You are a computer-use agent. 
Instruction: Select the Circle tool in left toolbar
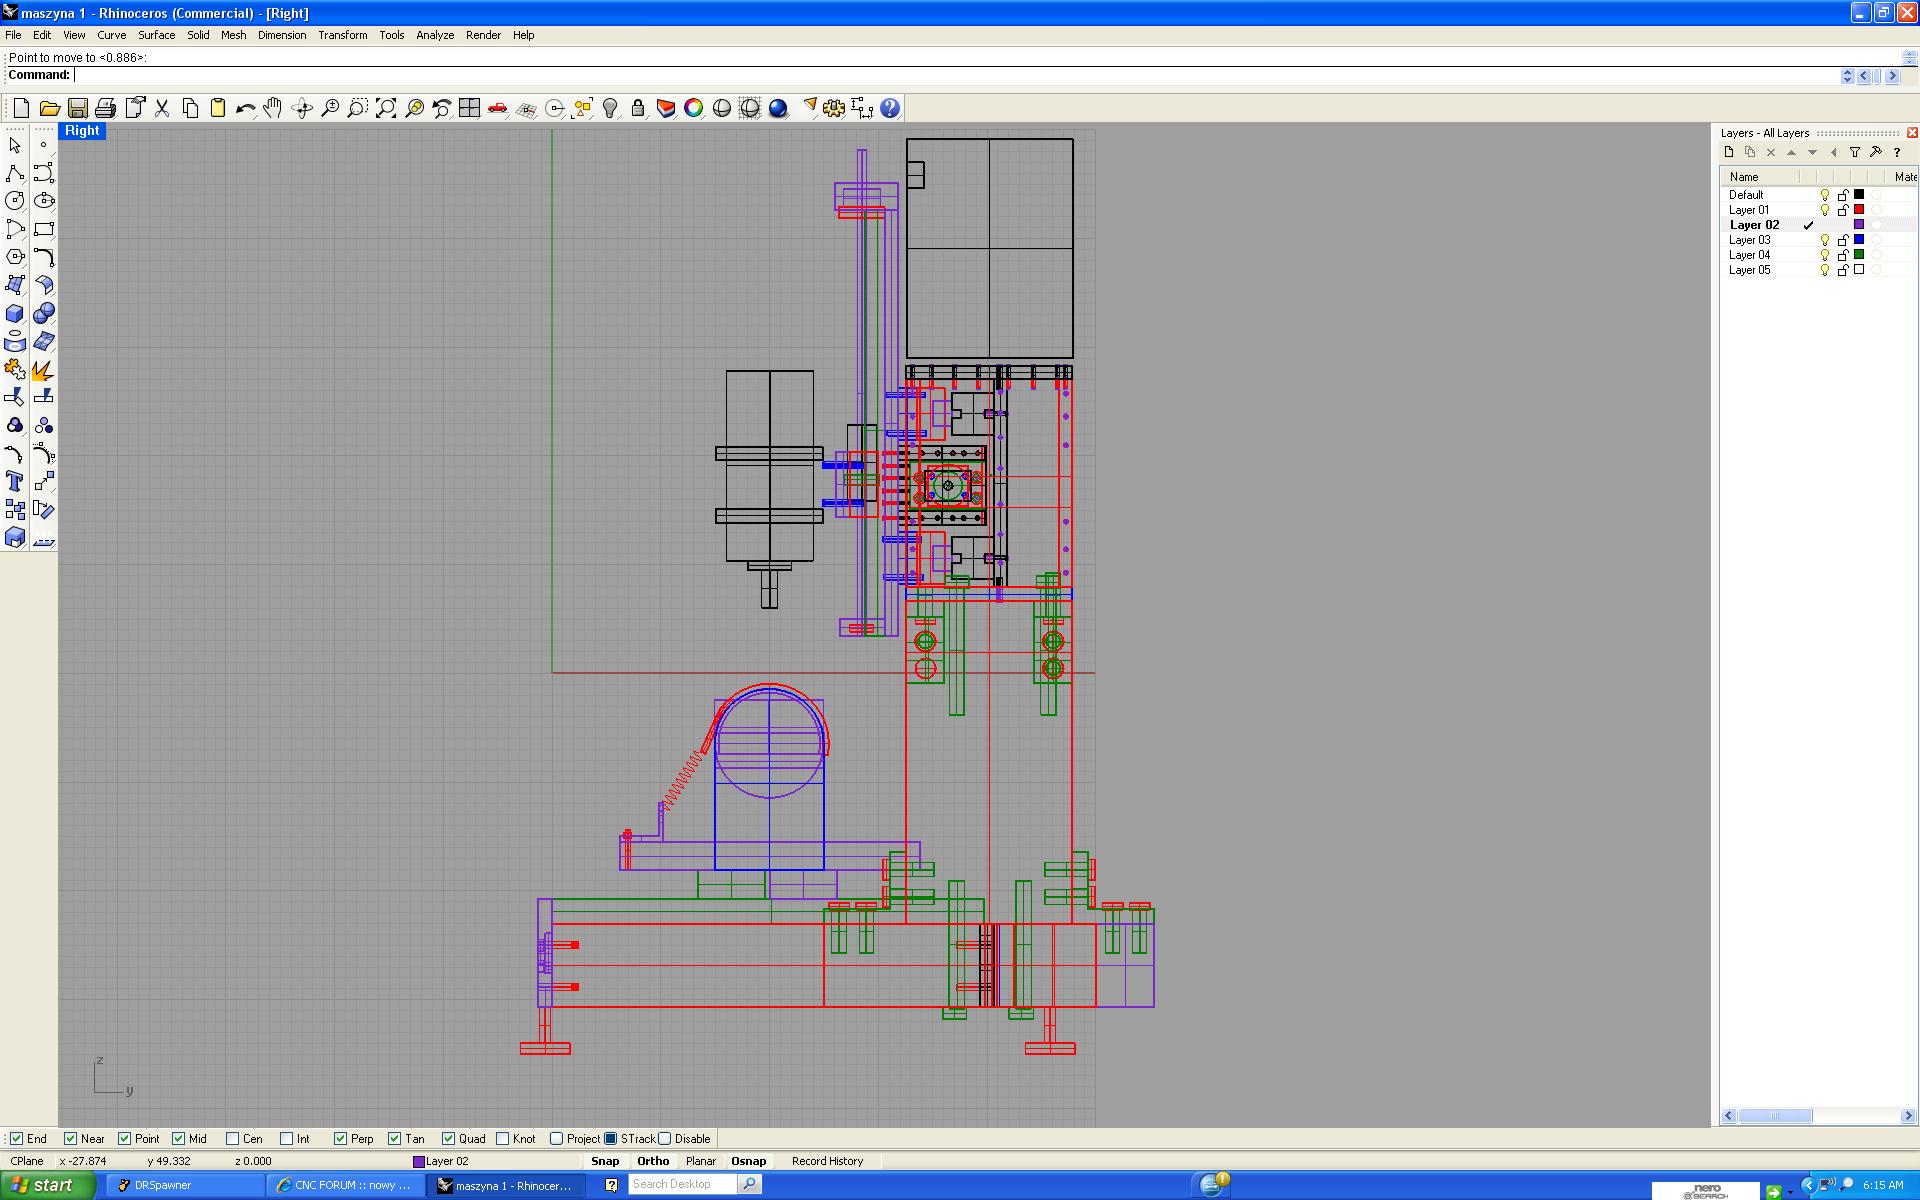pyautogui.click(x=15, y=201)
